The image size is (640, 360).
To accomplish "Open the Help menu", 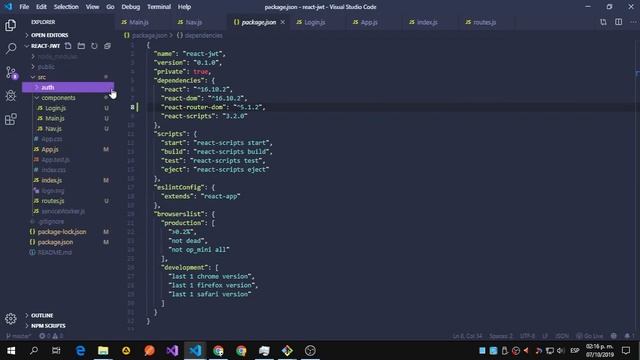I will pyautogui.click(x=184, y=7).
